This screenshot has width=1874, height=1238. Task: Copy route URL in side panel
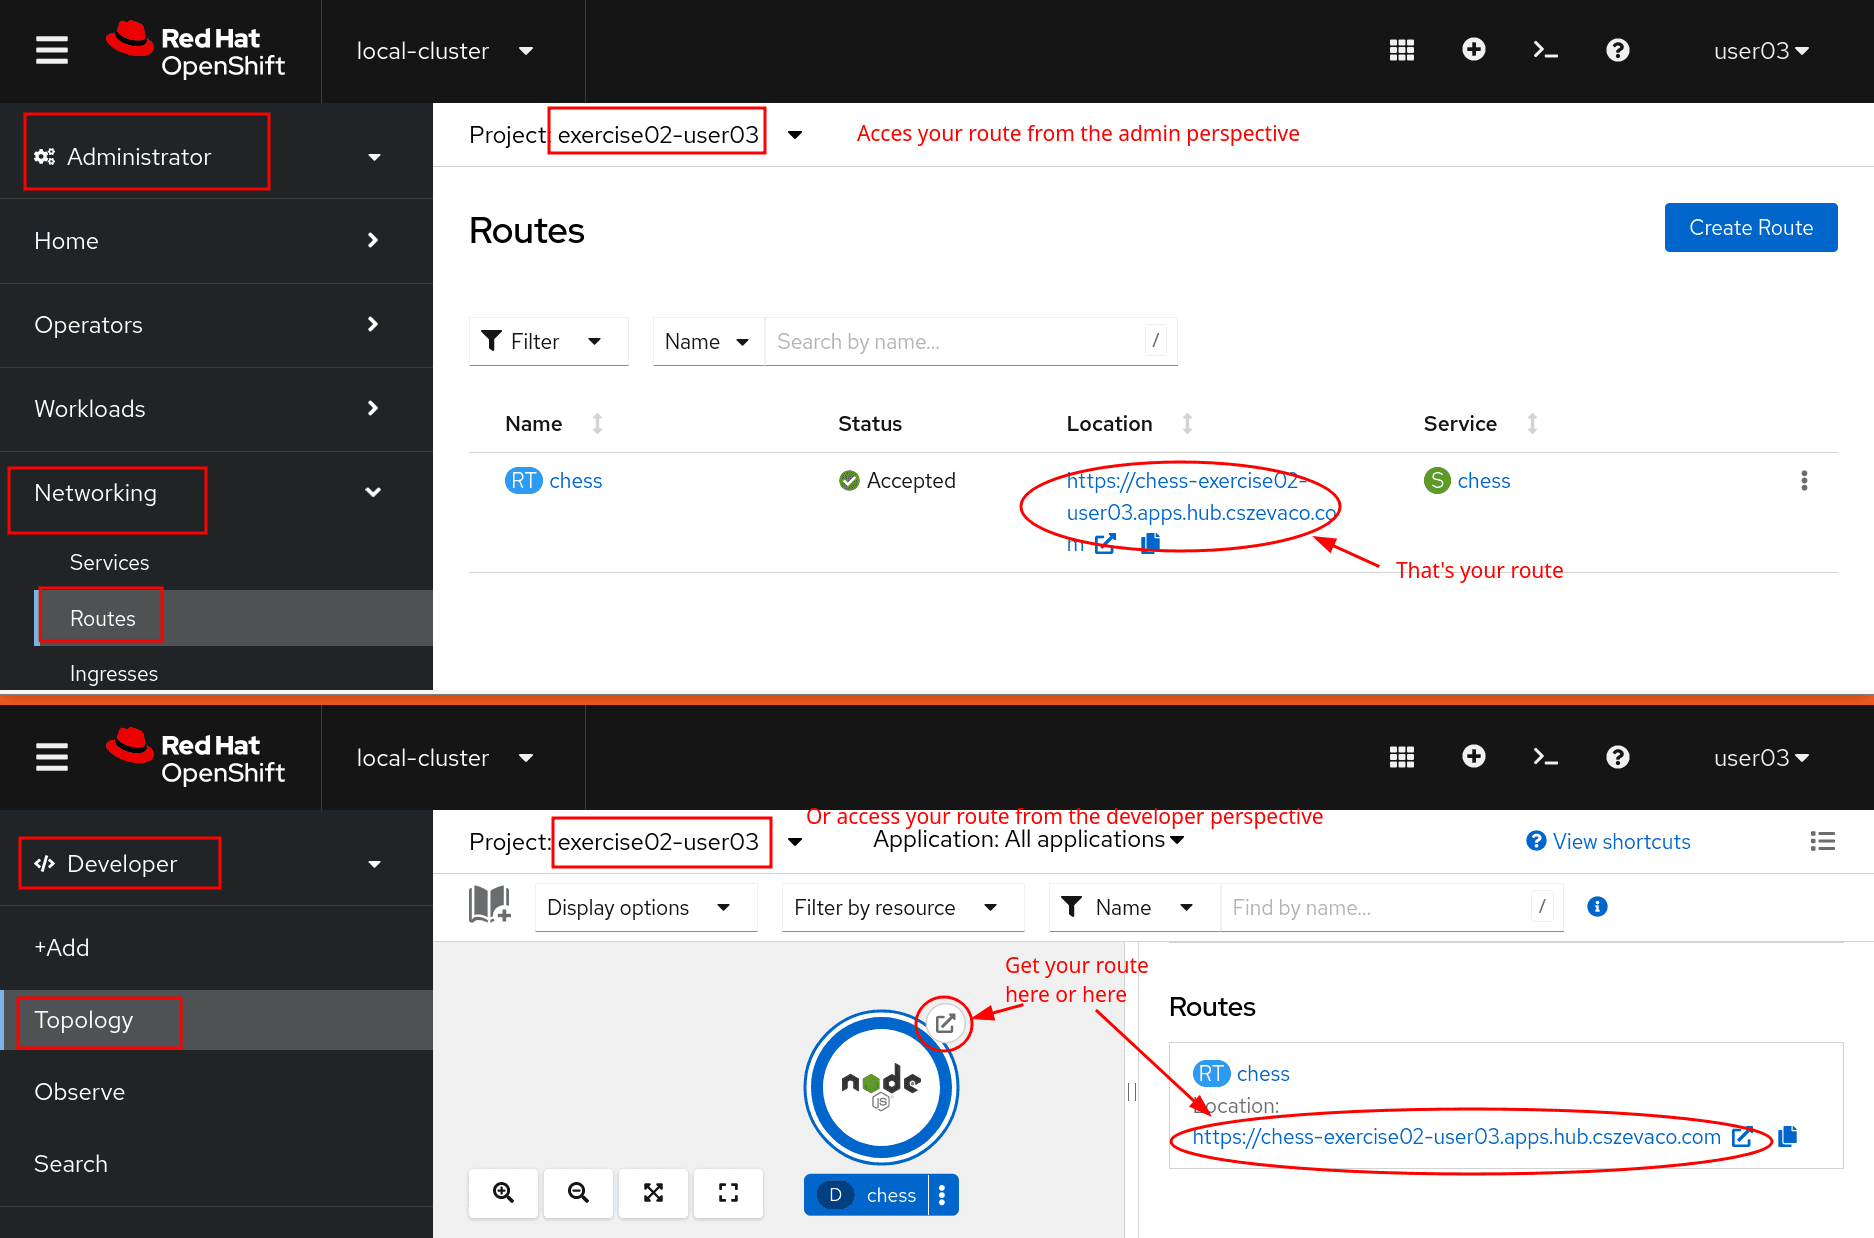pos(1788,1136)
